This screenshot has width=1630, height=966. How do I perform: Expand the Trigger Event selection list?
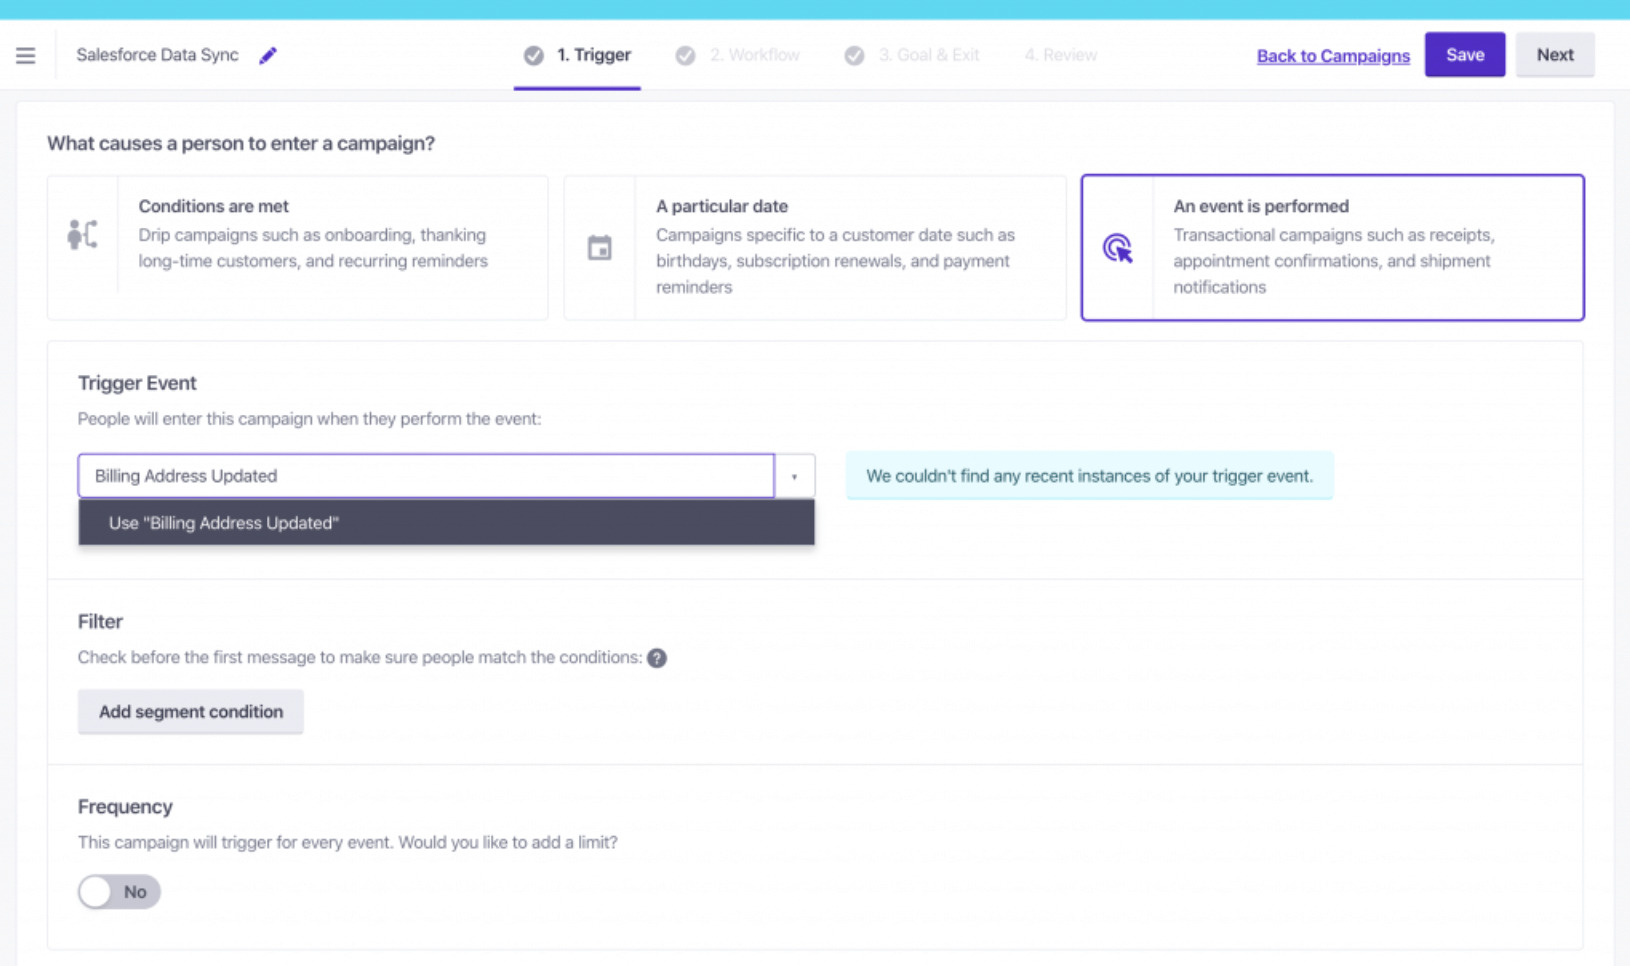pos(795,476)
